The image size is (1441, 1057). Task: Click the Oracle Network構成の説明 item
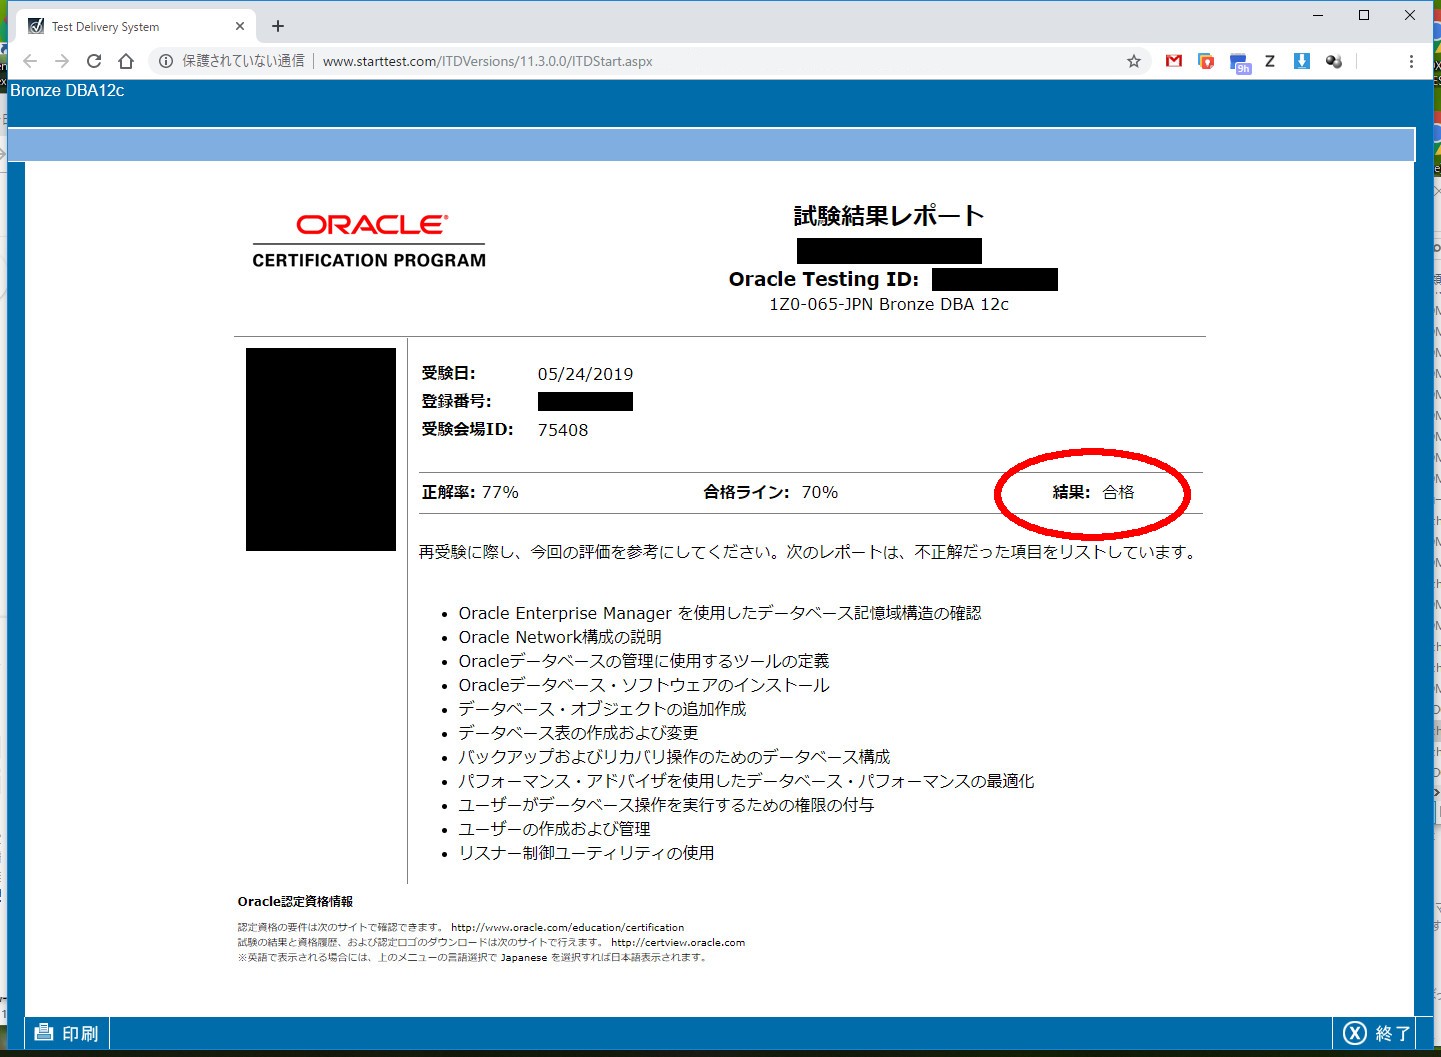pyautogui.click(x=560, y=637)
